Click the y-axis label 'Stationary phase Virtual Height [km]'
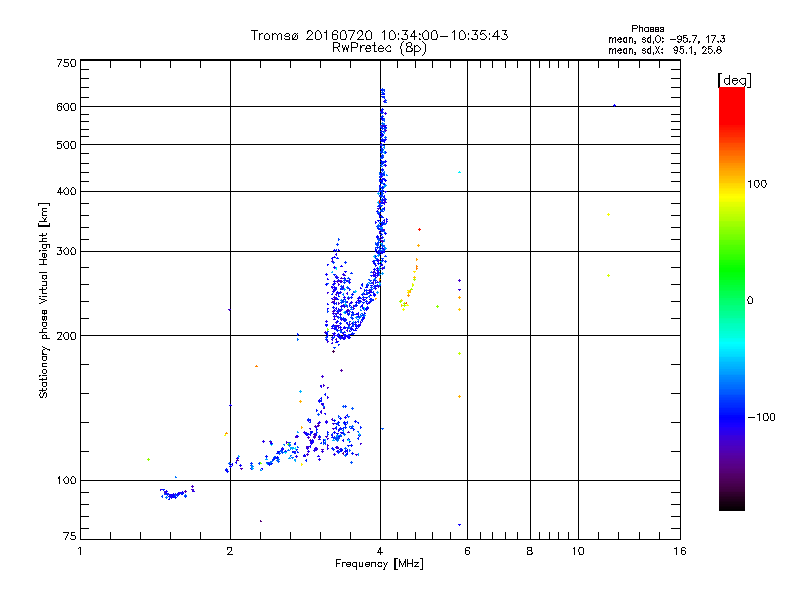 [x=44, y=300]
